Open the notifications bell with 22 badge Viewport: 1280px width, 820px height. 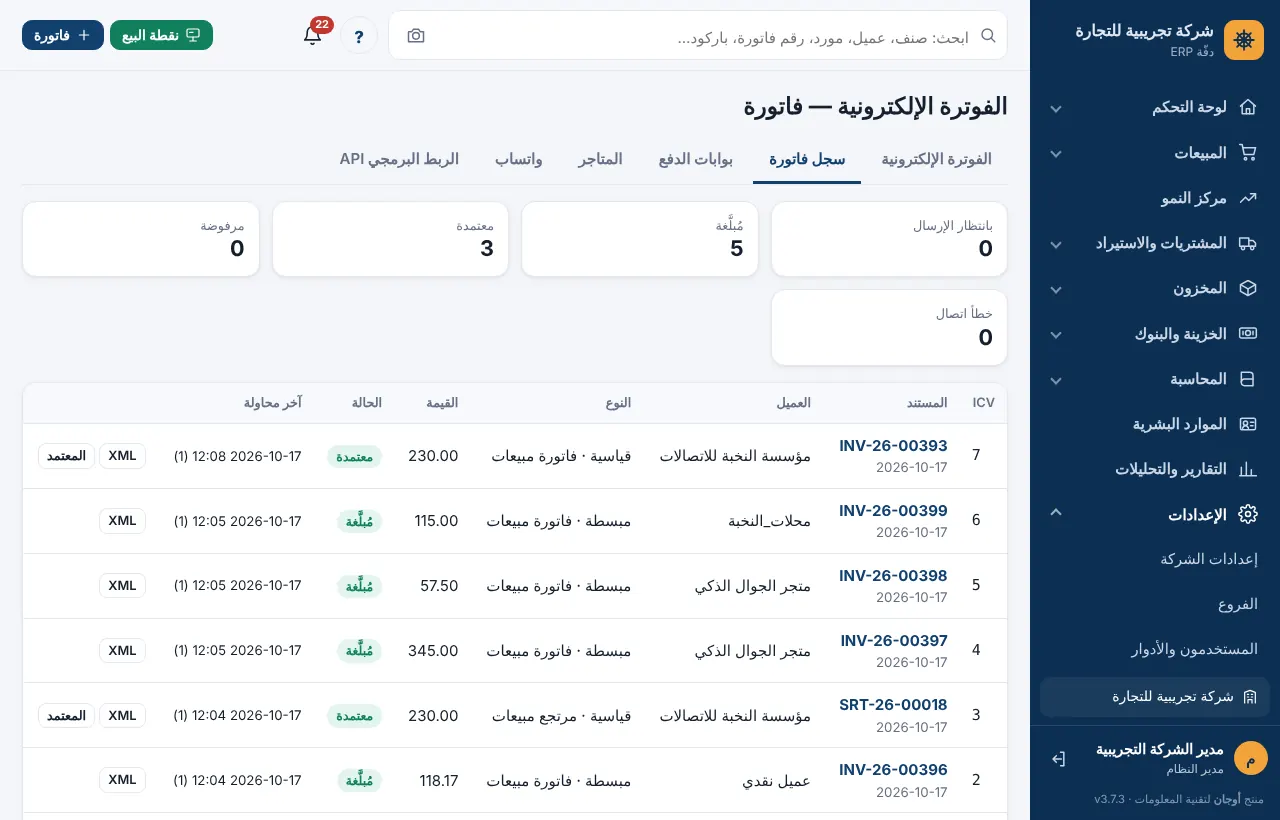[x=313, y=36]
